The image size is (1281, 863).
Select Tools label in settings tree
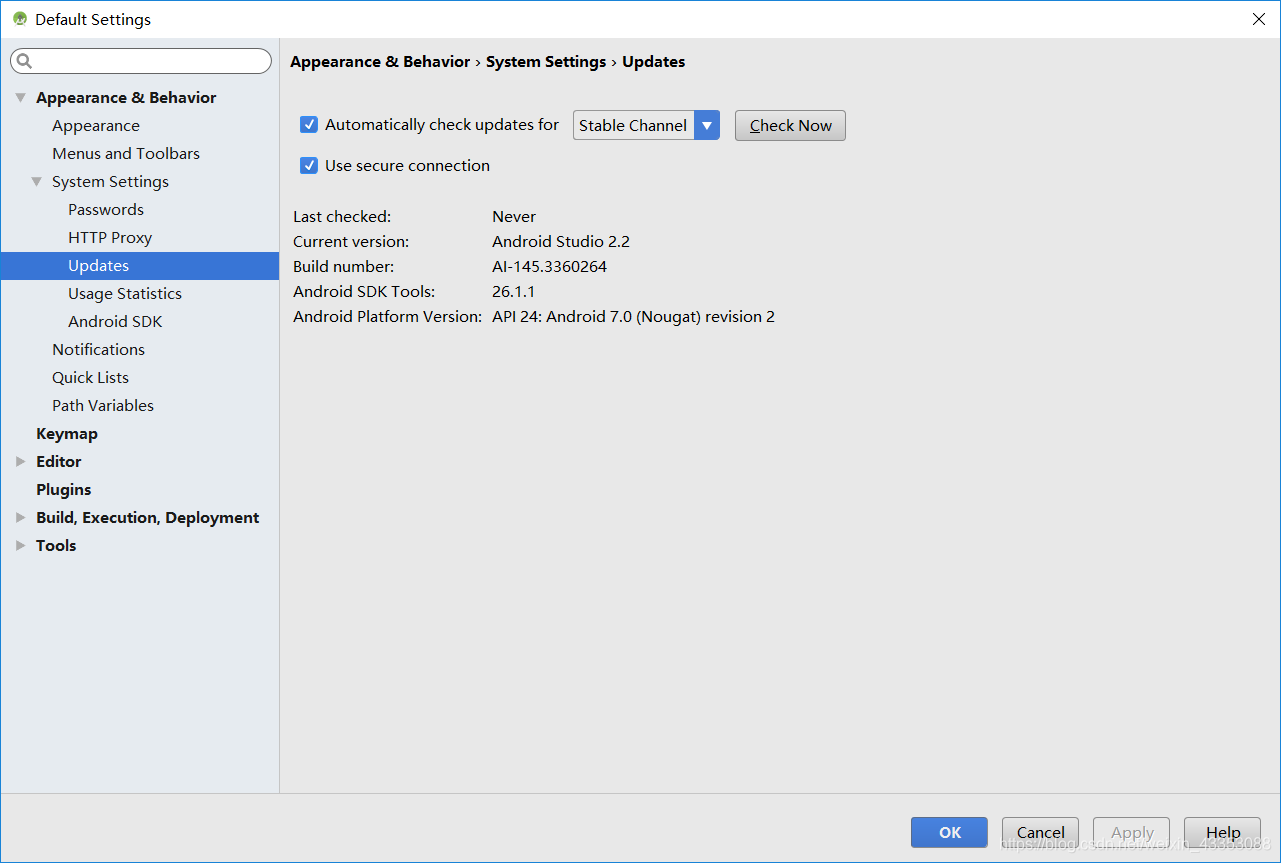coord(56,546)
